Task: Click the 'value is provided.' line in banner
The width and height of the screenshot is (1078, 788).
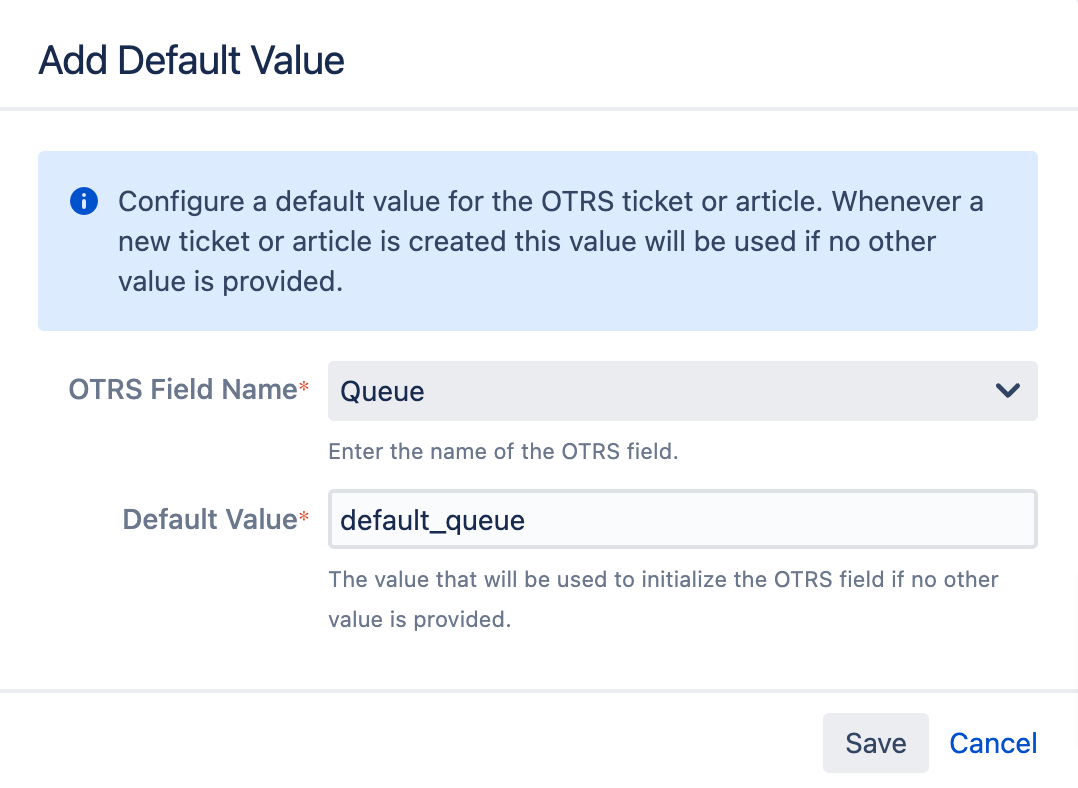Action: pyautogui.click(x=230, y=281)
